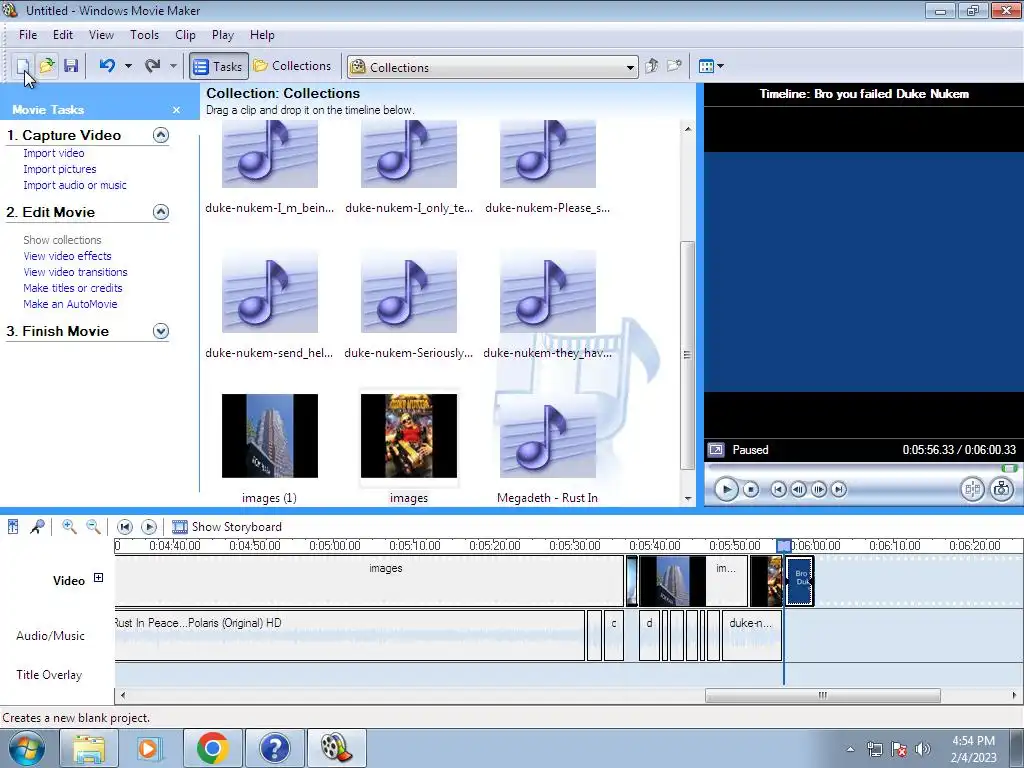Take a picture of the preview frame
Image resolution: width=1024 pixels, height=768 pixels.
(x=1002, y=489)
